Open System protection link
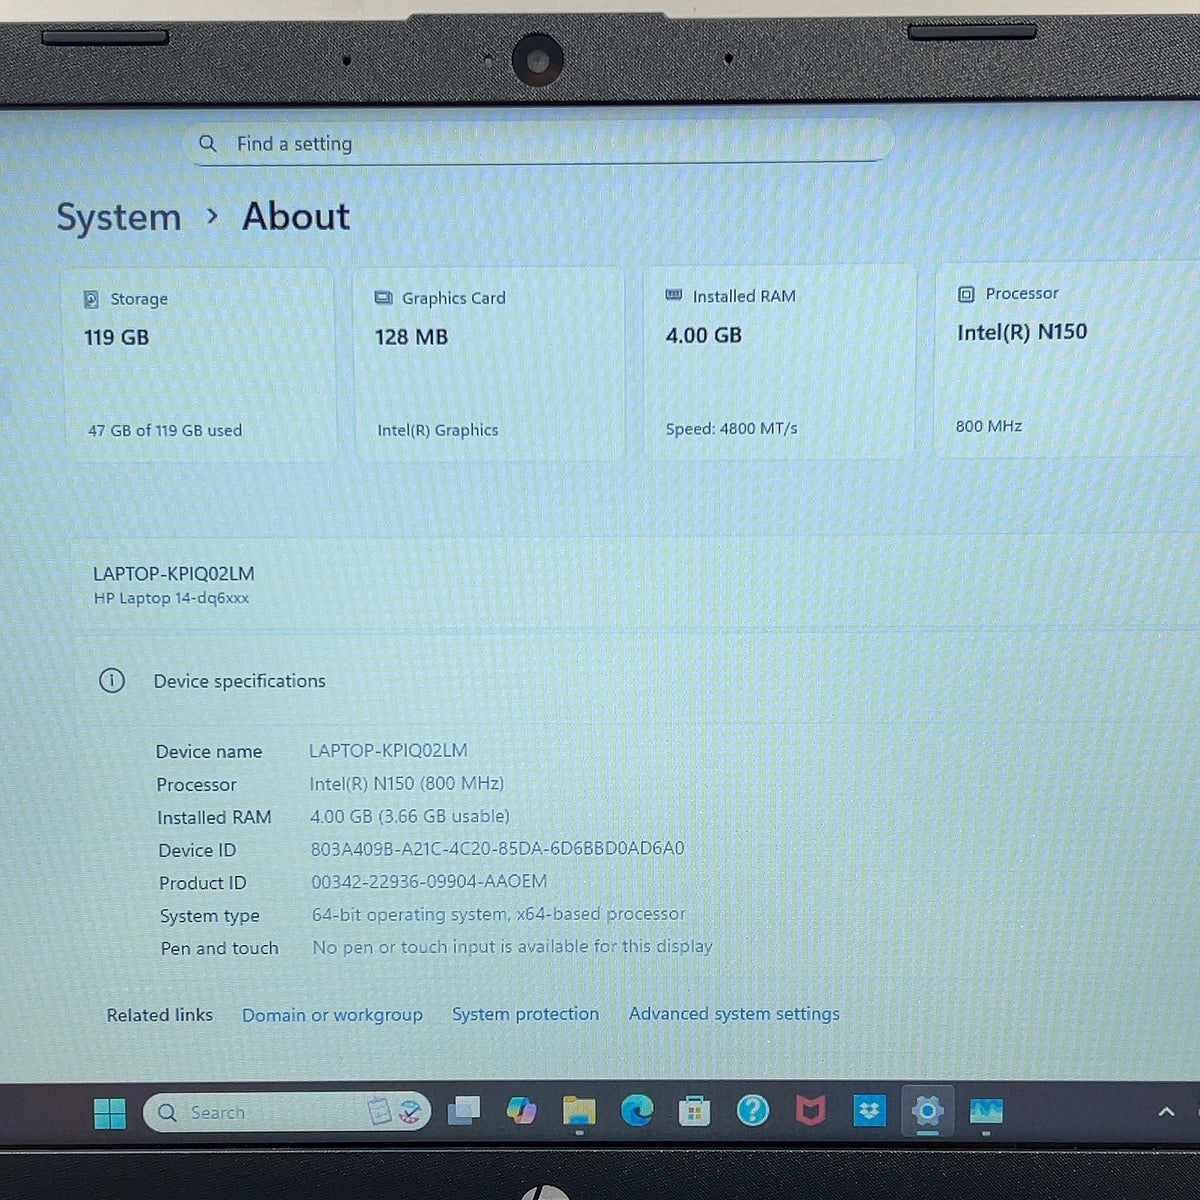 (x=525, y=1014)
